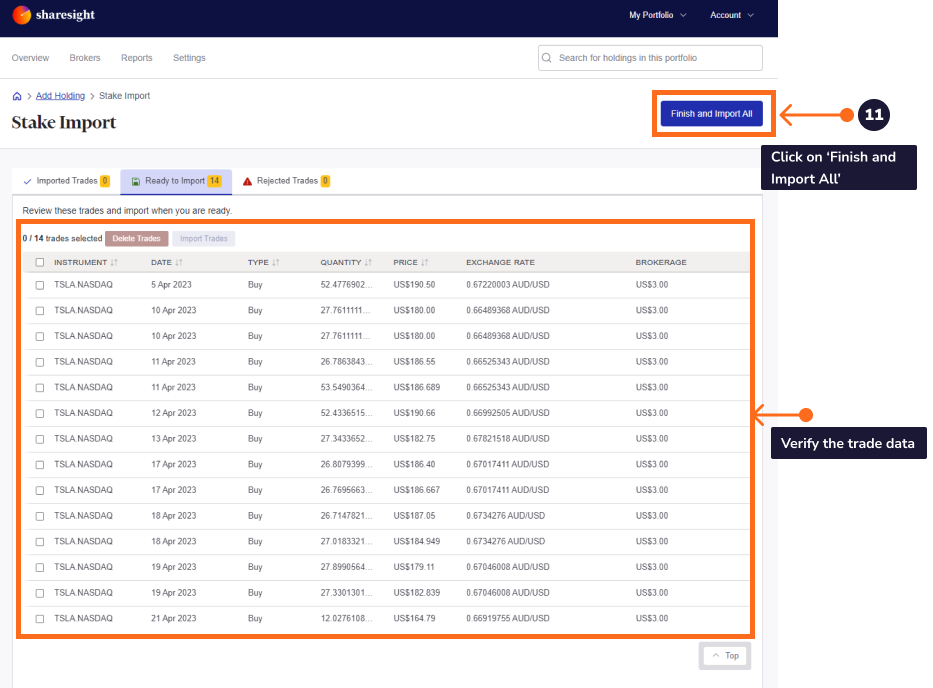Select the Ready to Import tab
The height and width of the screenshot is (688, 933).
tap(176, 181)
